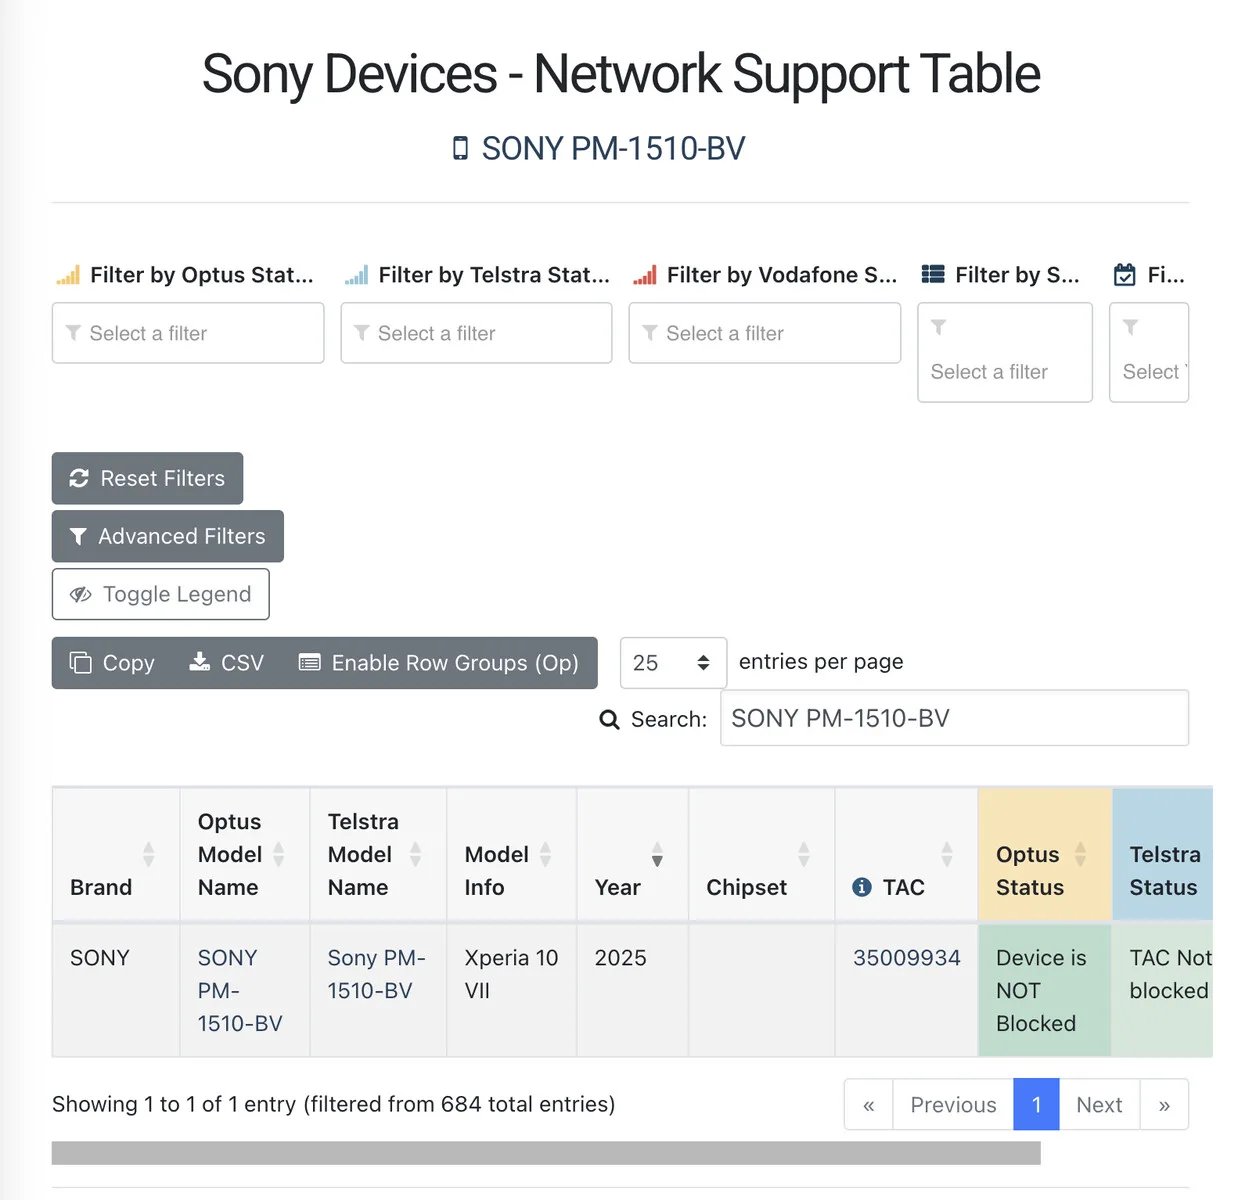Click the phone icon beside the SONY PM-1510-BV heading
Image resolution: width=1238 pixels, height=1200 pixels.
point(460,149)
